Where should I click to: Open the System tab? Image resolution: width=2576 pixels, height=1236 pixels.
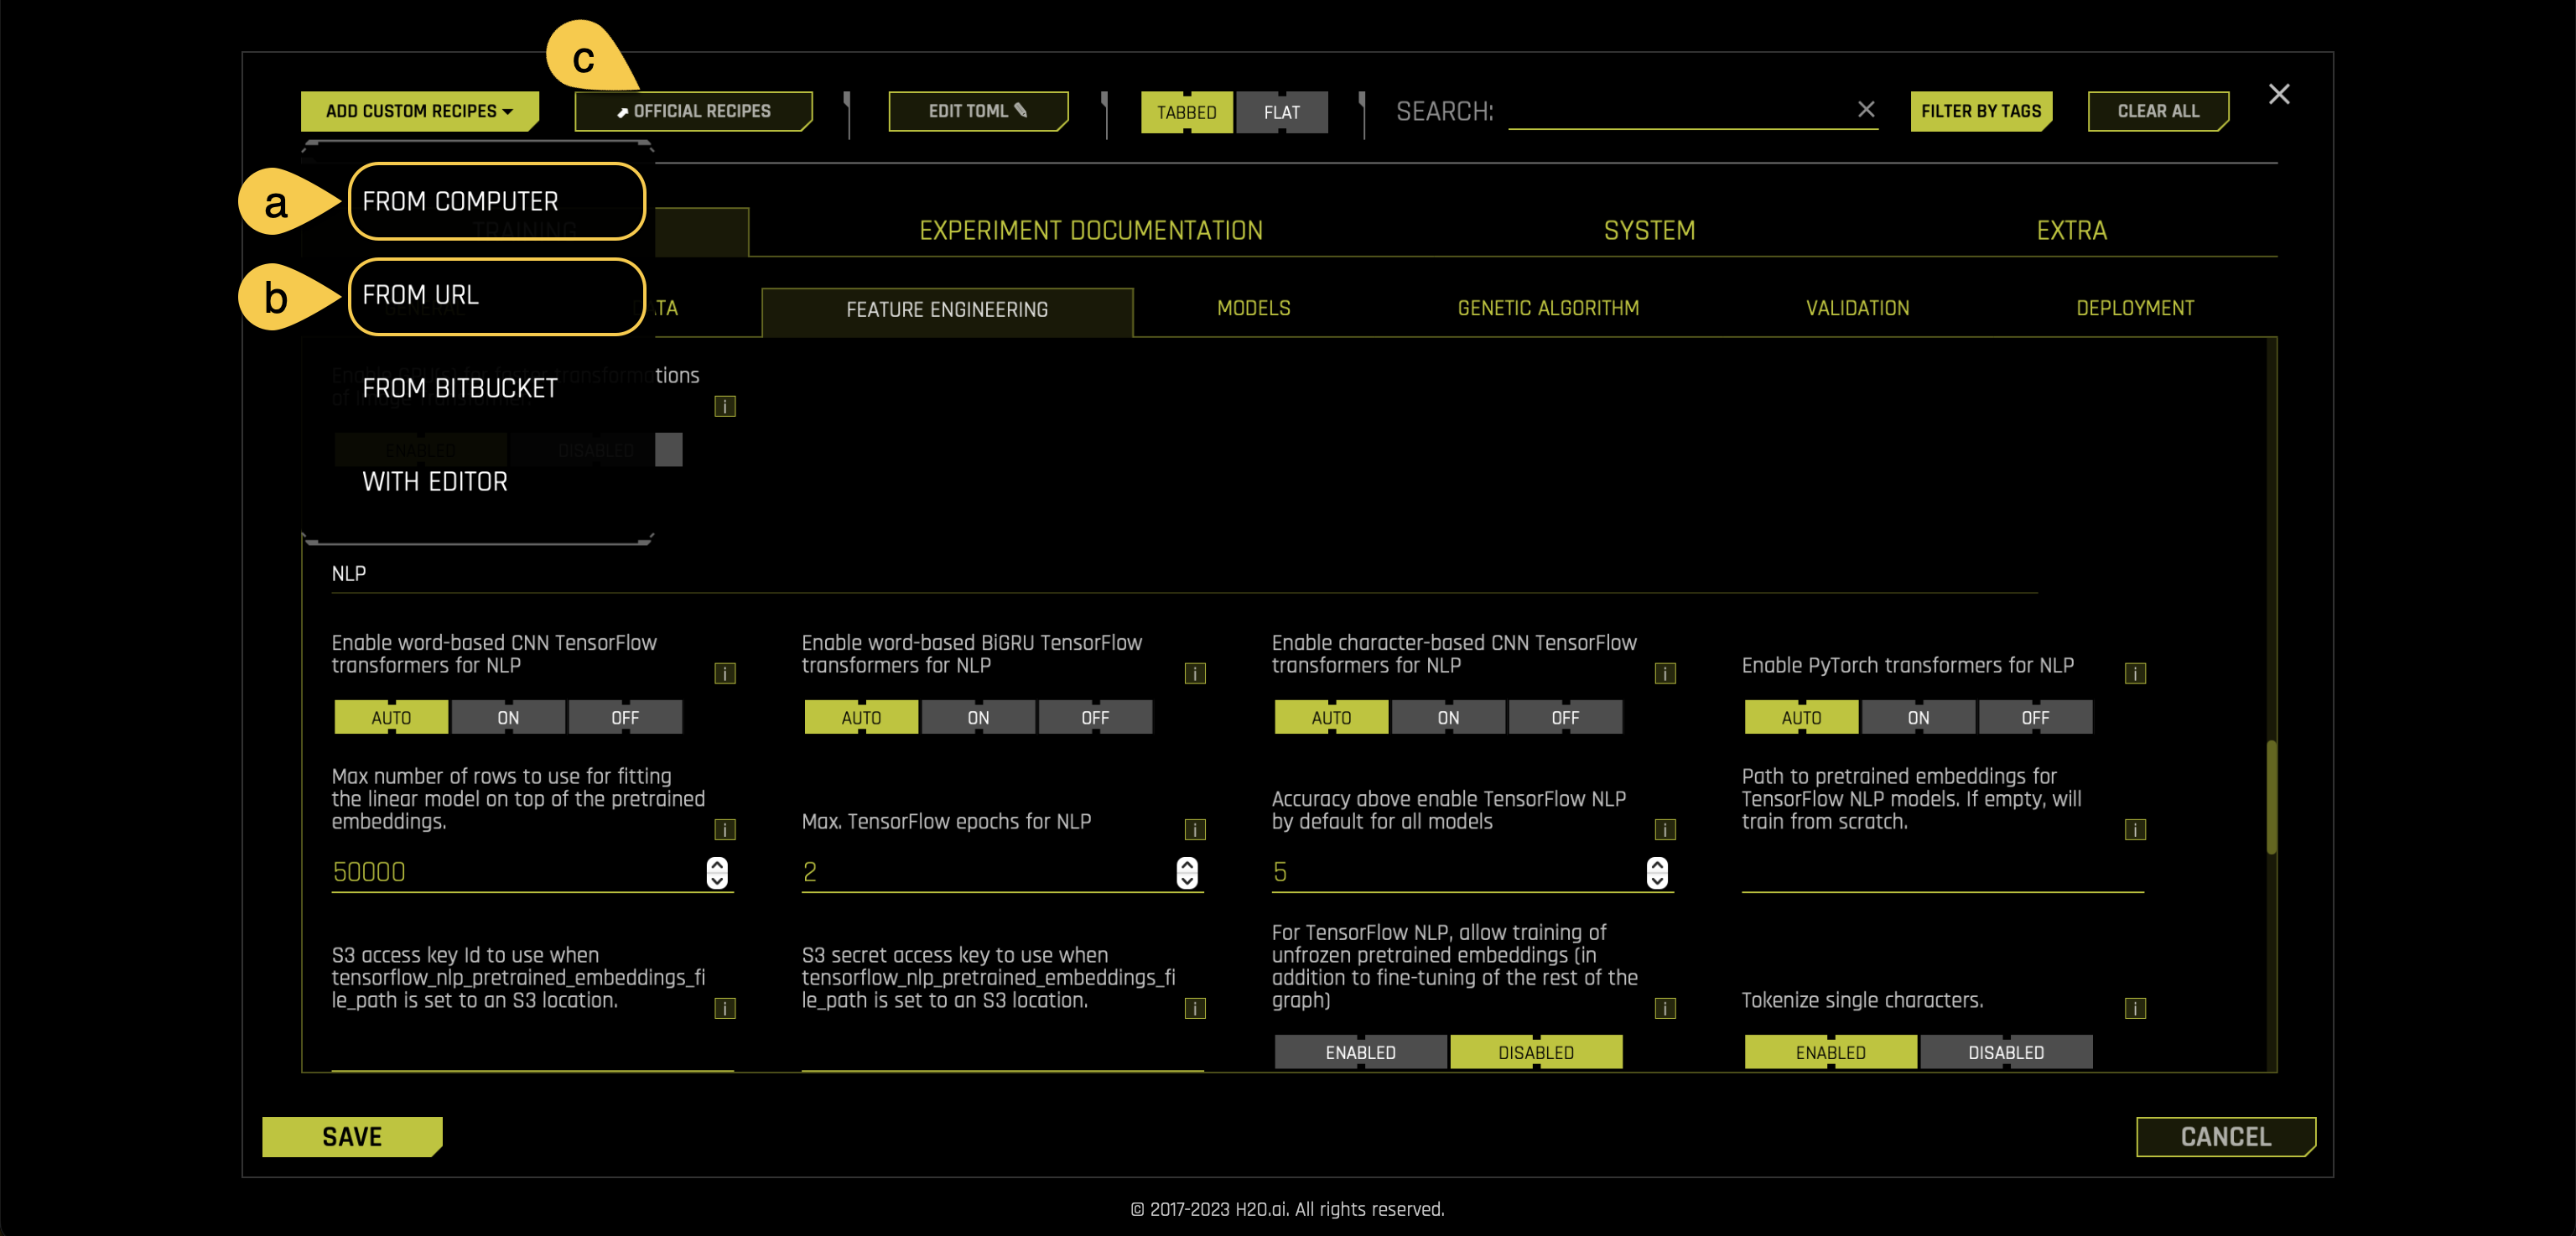1649,231
